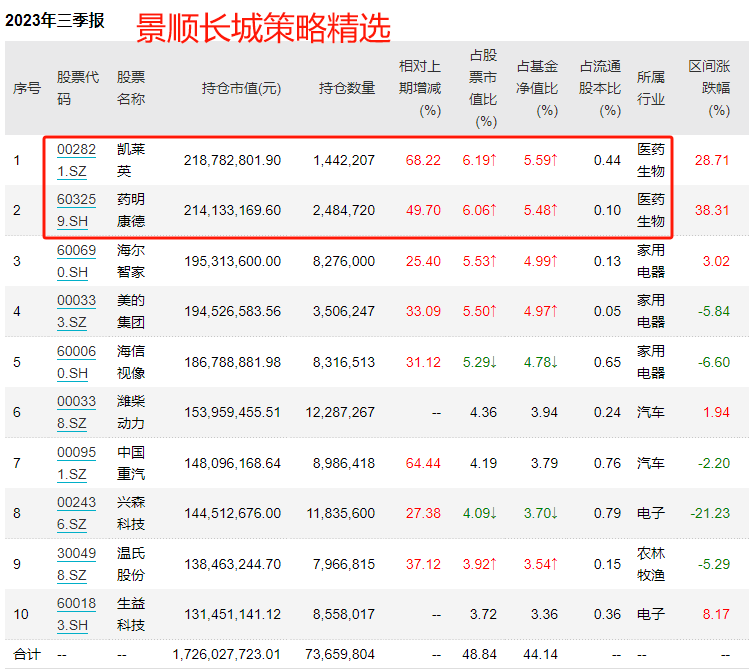The height and width of the screenshot is (672, 749).
Task: Click the 序号 column header
Action: (27, 88)
